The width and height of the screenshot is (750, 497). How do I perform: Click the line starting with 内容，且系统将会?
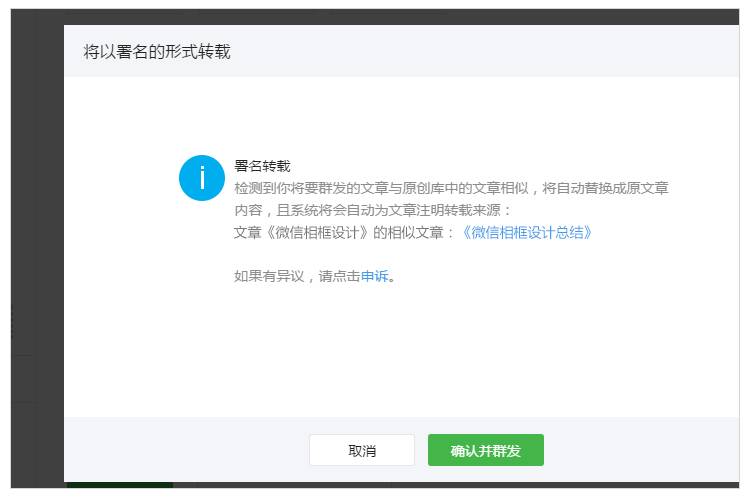pyautogui.click(x=372, y=210)
